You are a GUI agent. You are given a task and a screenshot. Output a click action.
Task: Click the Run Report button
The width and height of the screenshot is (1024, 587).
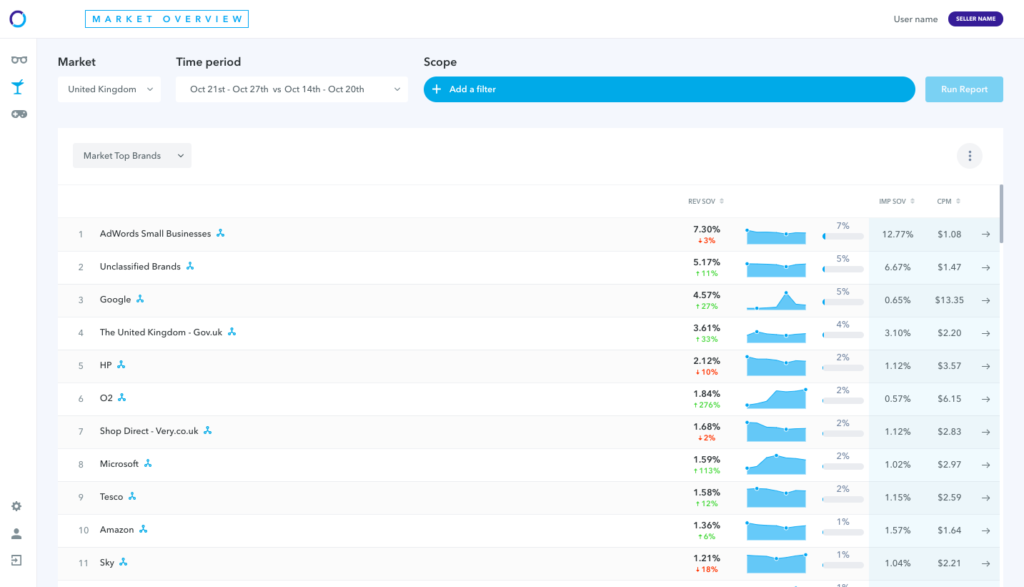(964, 89)
